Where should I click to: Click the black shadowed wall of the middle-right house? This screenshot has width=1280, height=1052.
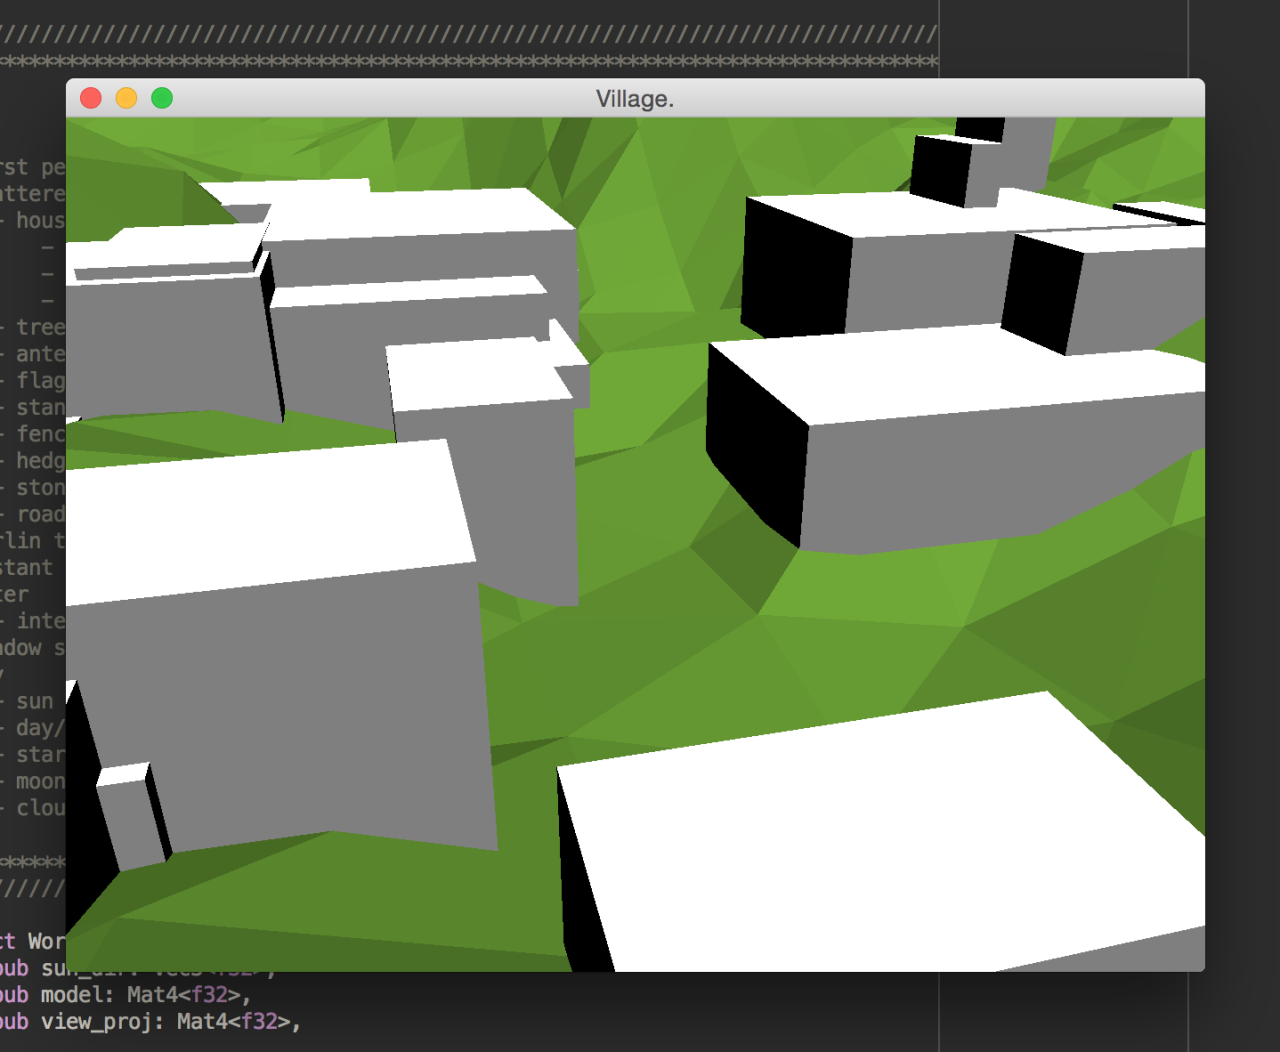(x=755, y=440)
